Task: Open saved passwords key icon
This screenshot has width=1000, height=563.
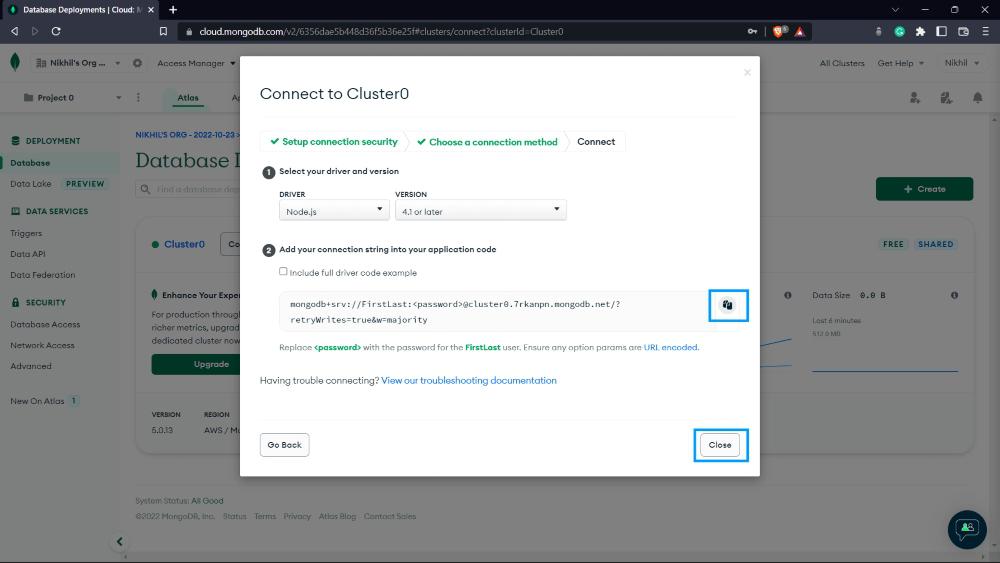Action: click(x=753, y=31)
